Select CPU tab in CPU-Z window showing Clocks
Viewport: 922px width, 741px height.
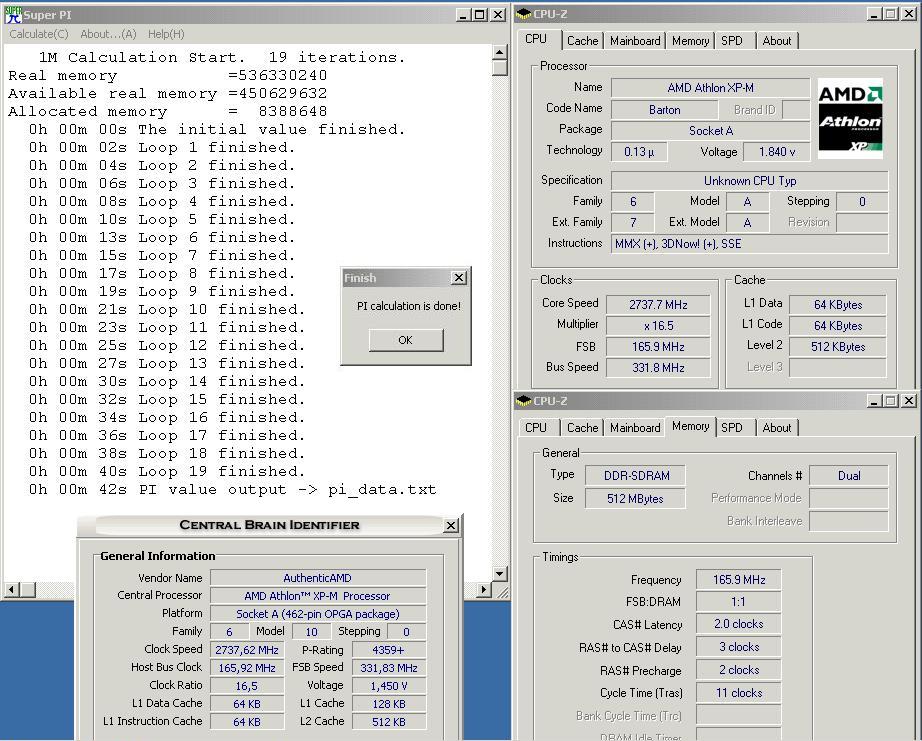536,39
